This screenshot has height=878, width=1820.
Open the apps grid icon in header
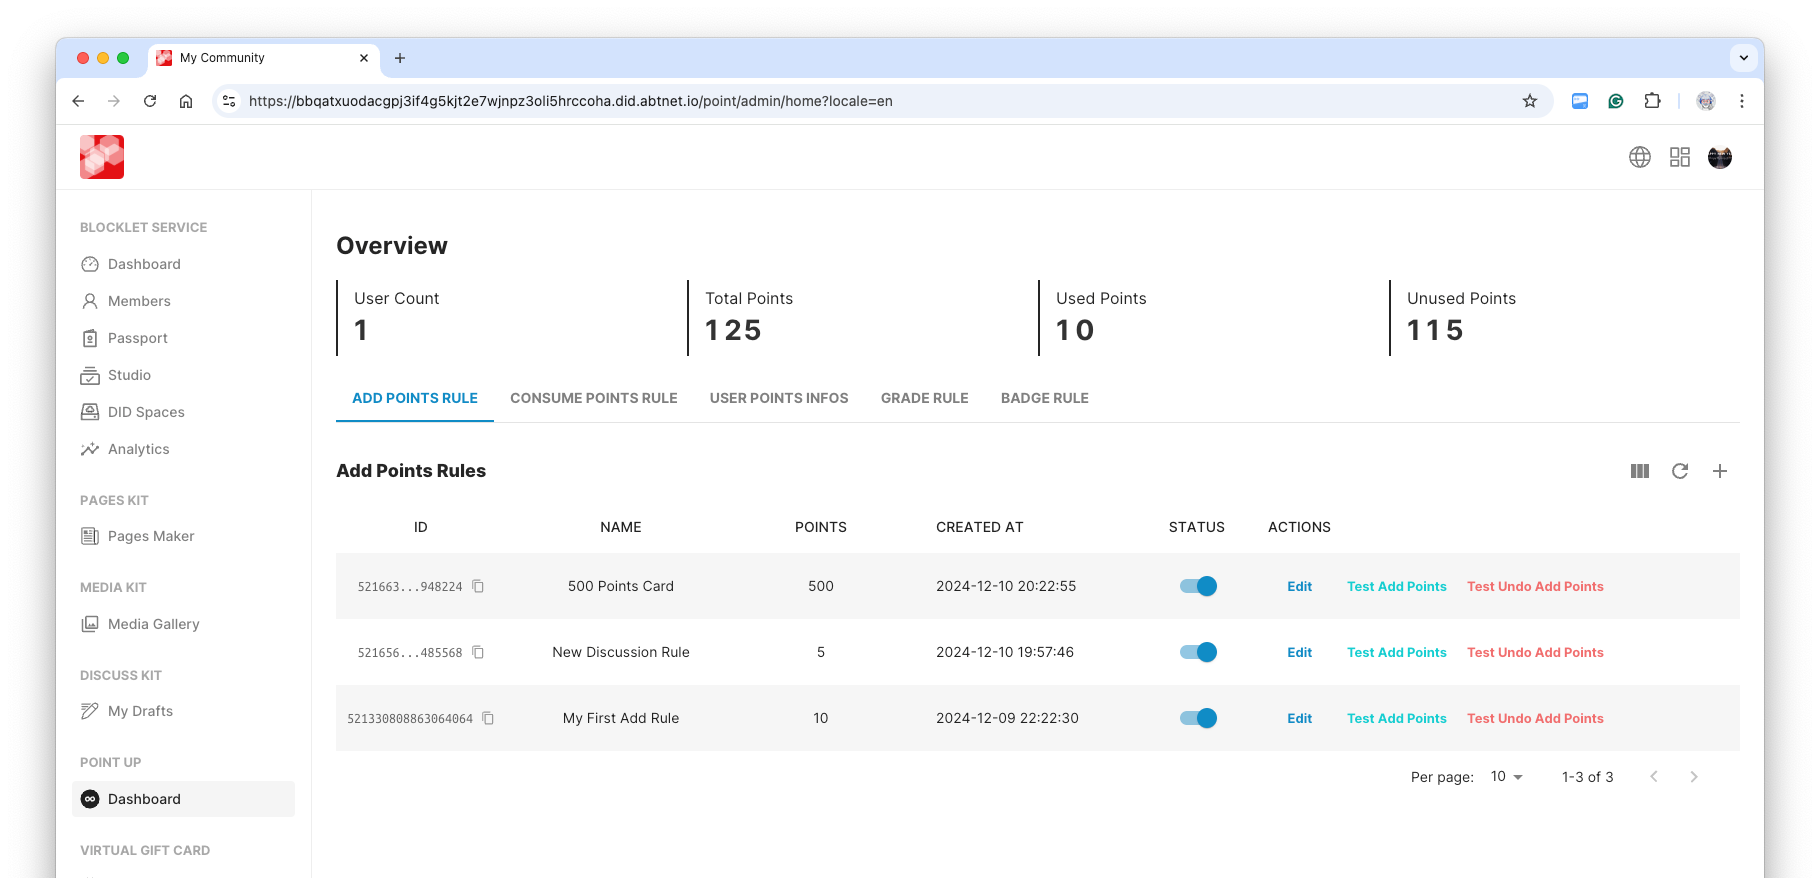pos(1680,157)
